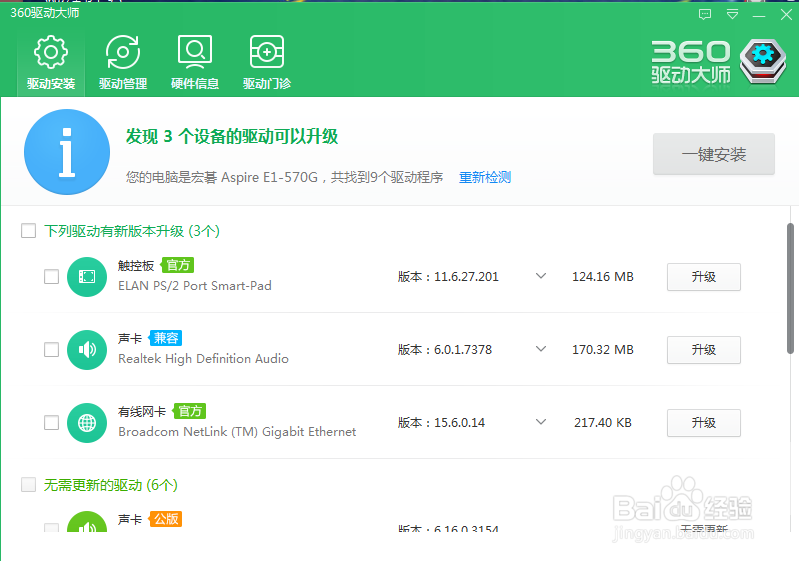
Task: Expand version dropdown for 15.6.0.14
Action: point(541,422)
